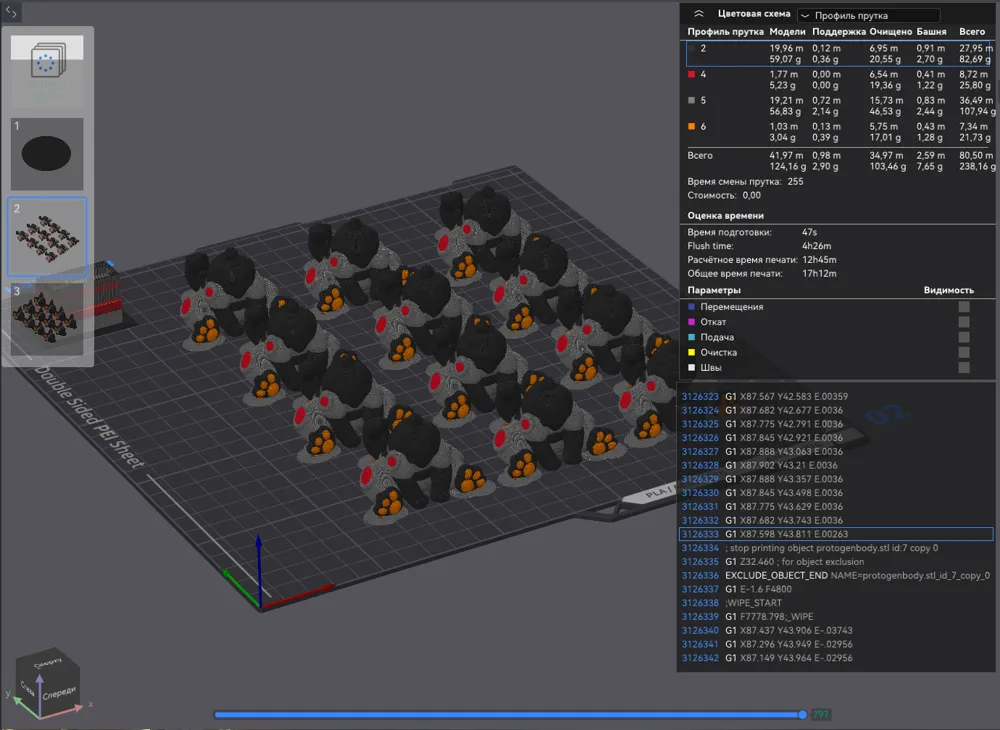This screenshot has width=1000, height=730.
Task: Click the orange color swatch of filament 6
Action: point(691,127)
